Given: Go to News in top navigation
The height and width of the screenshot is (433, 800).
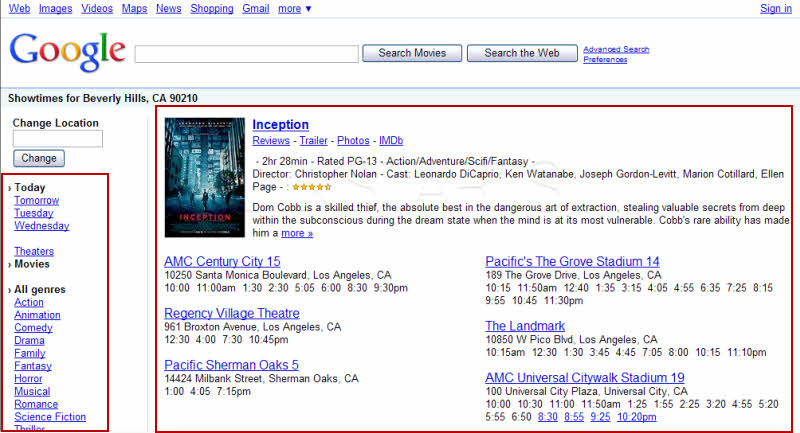Looking at the screenshot, I should pyautogui.click(x=168, y=9).
